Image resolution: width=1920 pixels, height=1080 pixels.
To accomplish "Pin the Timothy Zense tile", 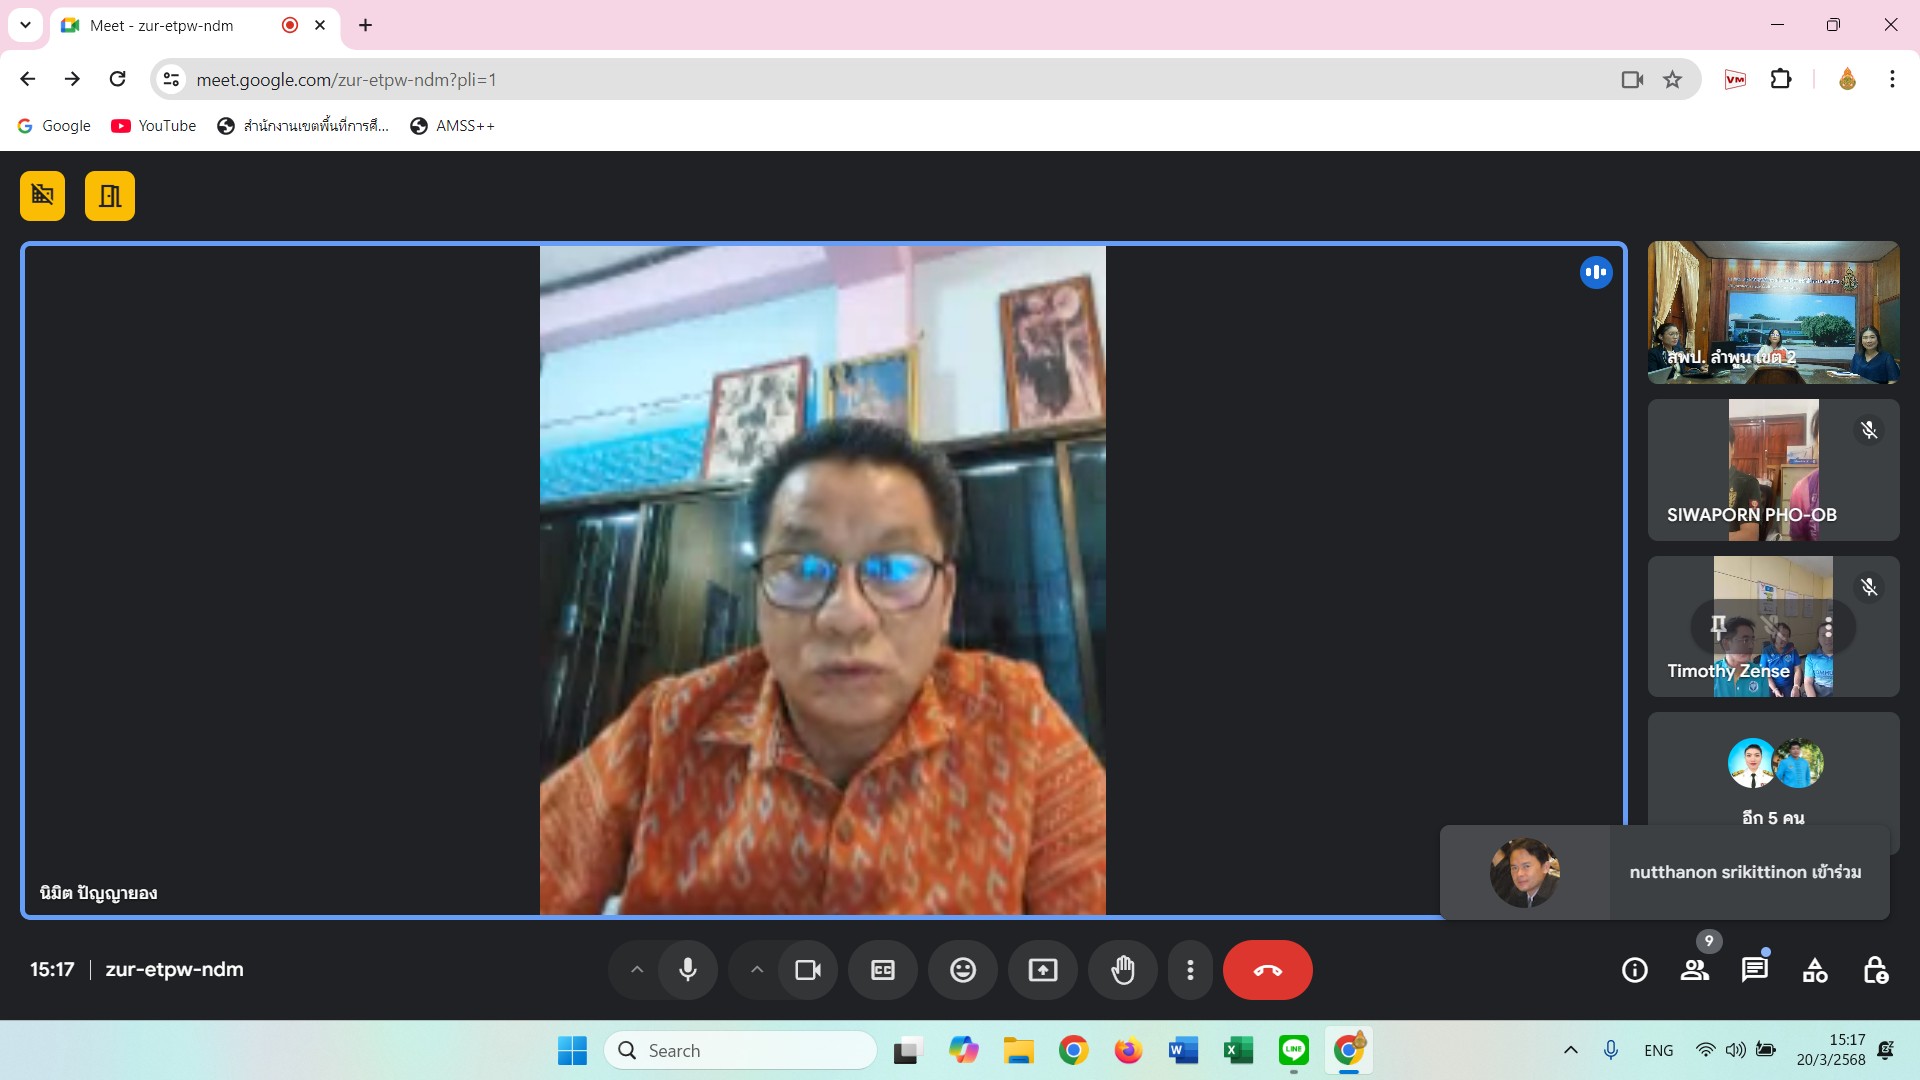I will point(1718,627).
